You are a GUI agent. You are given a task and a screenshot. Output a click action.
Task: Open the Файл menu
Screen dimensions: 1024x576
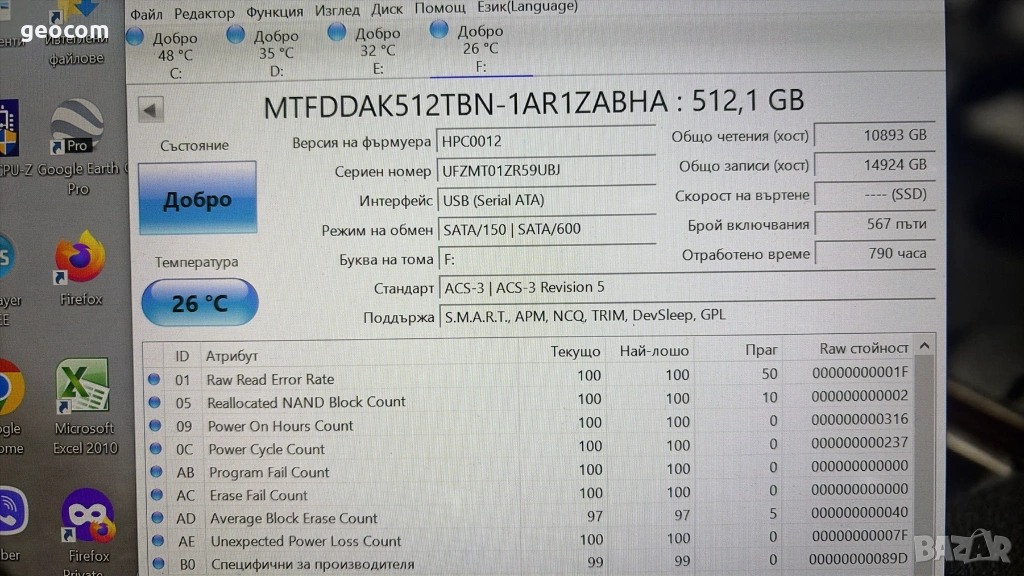coord(146,14)
